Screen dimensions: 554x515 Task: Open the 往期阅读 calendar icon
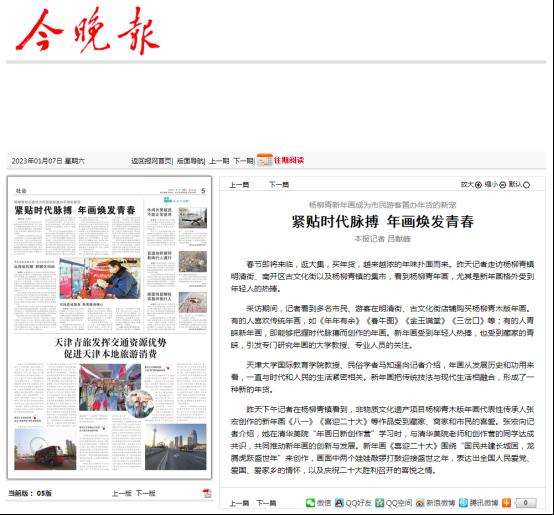point(265,160)
